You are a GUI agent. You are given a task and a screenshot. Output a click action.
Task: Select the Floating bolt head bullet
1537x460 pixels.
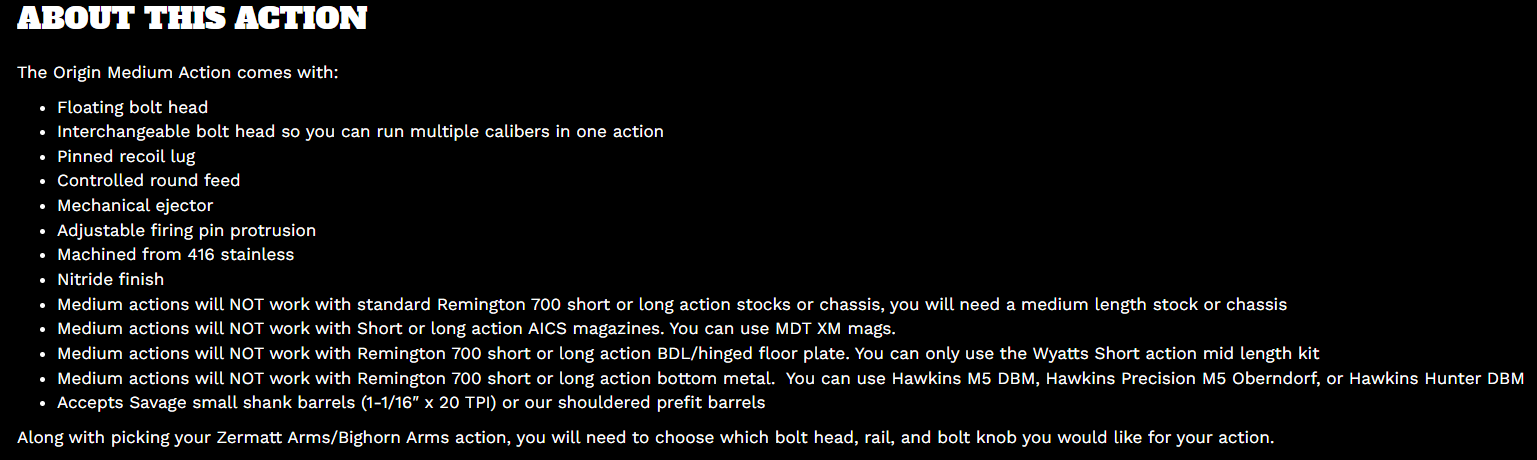coord(132,107)
